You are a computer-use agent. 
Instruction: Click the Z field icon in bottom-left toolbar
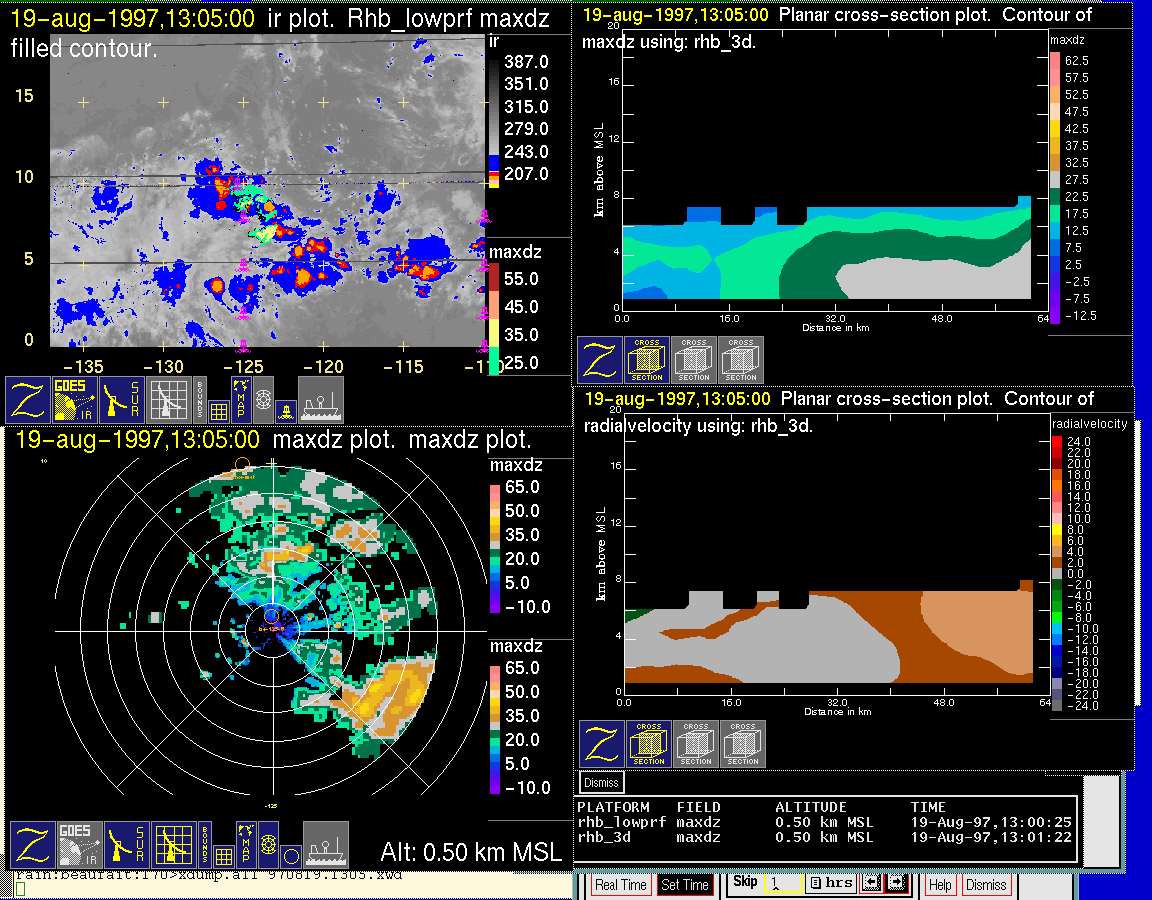pyautogui.click(x=31, y=845)
